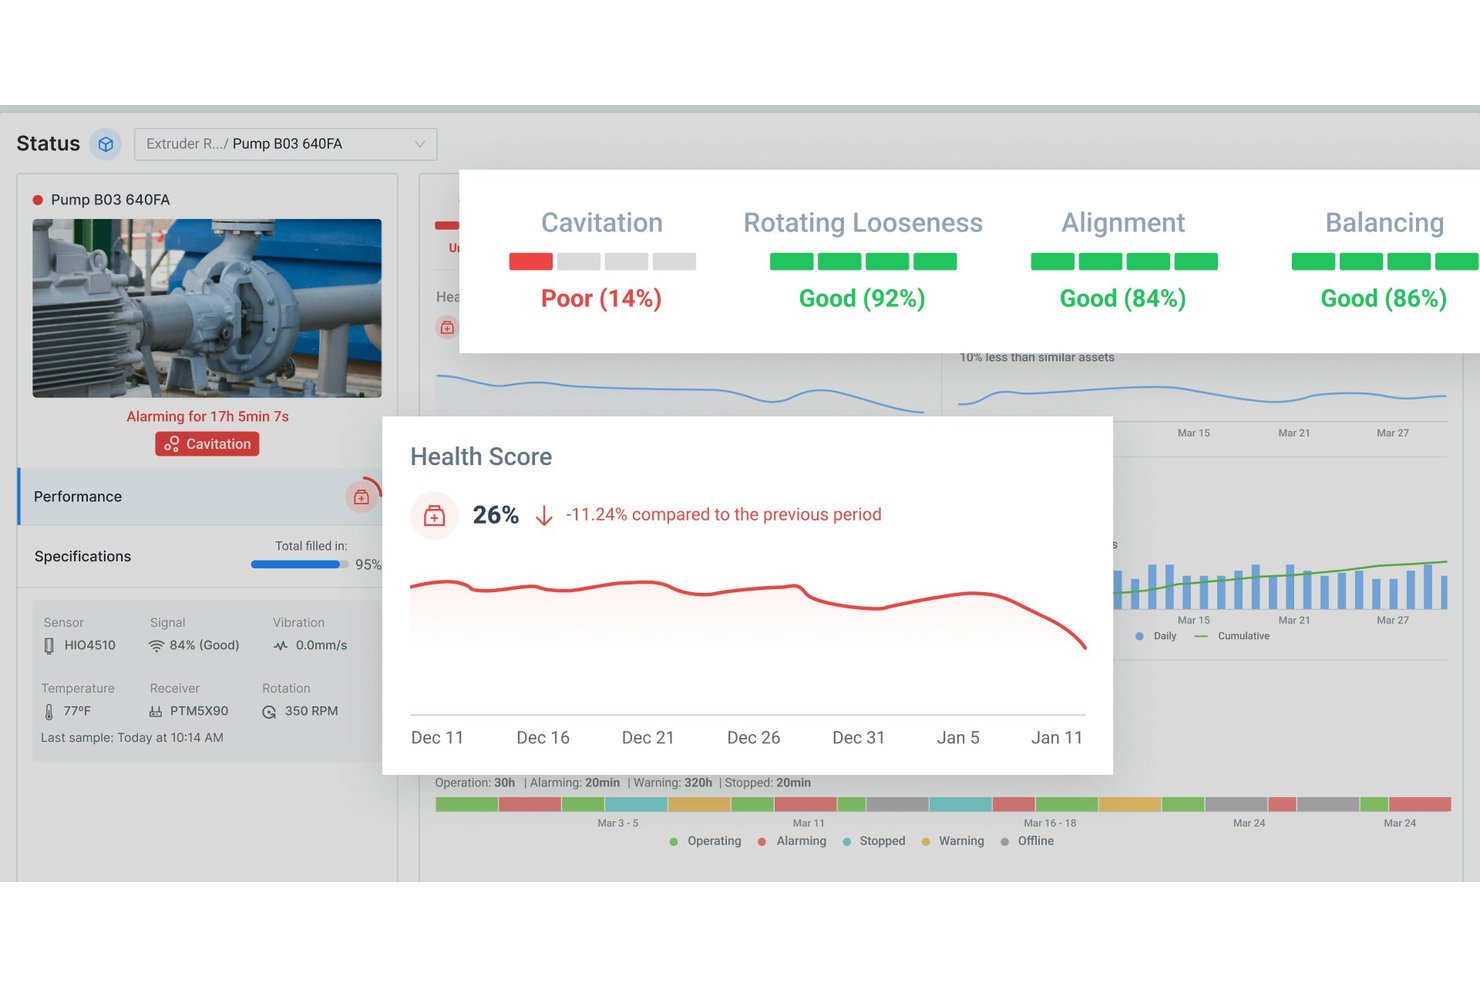Click the Jan 11 axis label
Image resolution: width=1480 pixels, height=987 pixels.
(1057, 738)
